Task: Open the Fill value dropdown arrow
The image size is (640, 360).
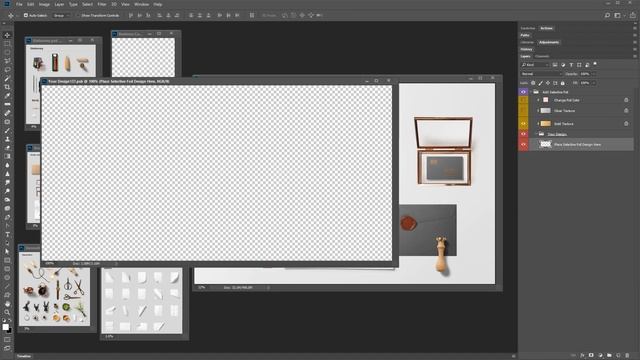Action: [x=594, y=83]
